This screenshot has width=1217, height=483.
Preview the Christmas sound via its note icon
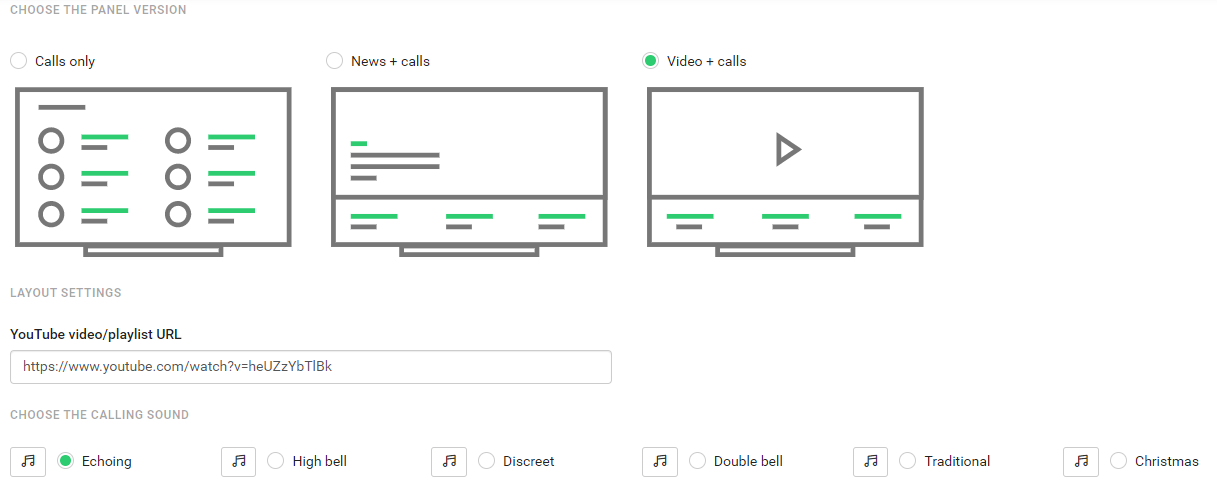(1081, 461)
